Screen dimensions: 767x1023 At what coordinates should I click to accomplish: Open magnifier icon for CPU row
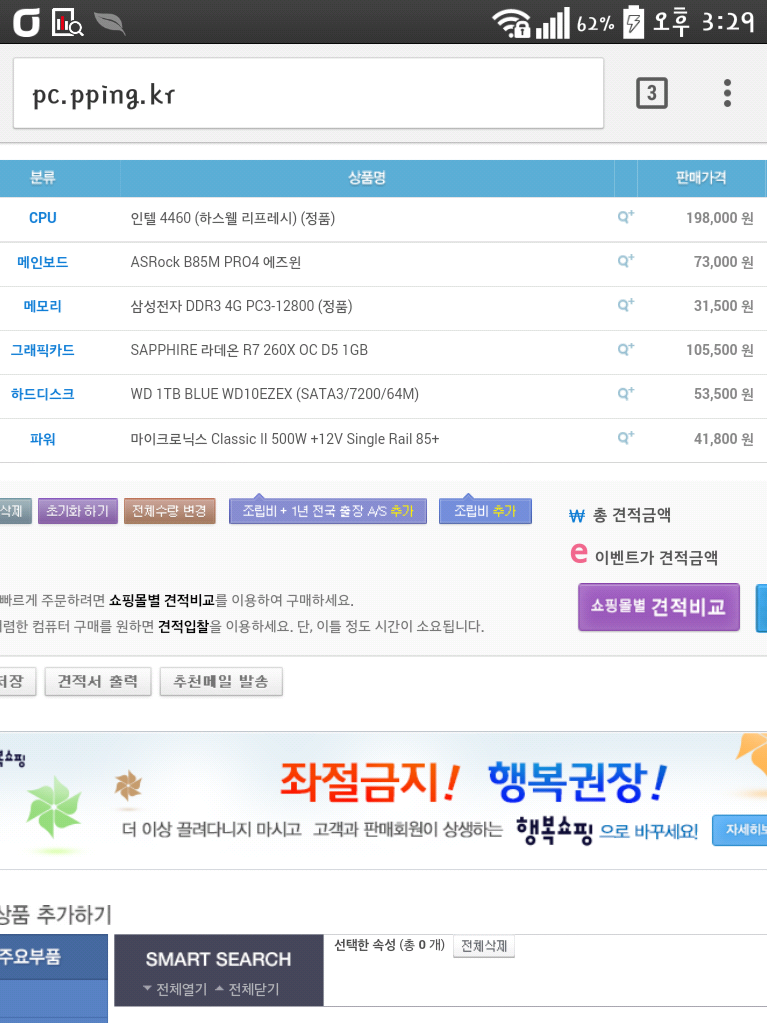click(x=625, y=217)
